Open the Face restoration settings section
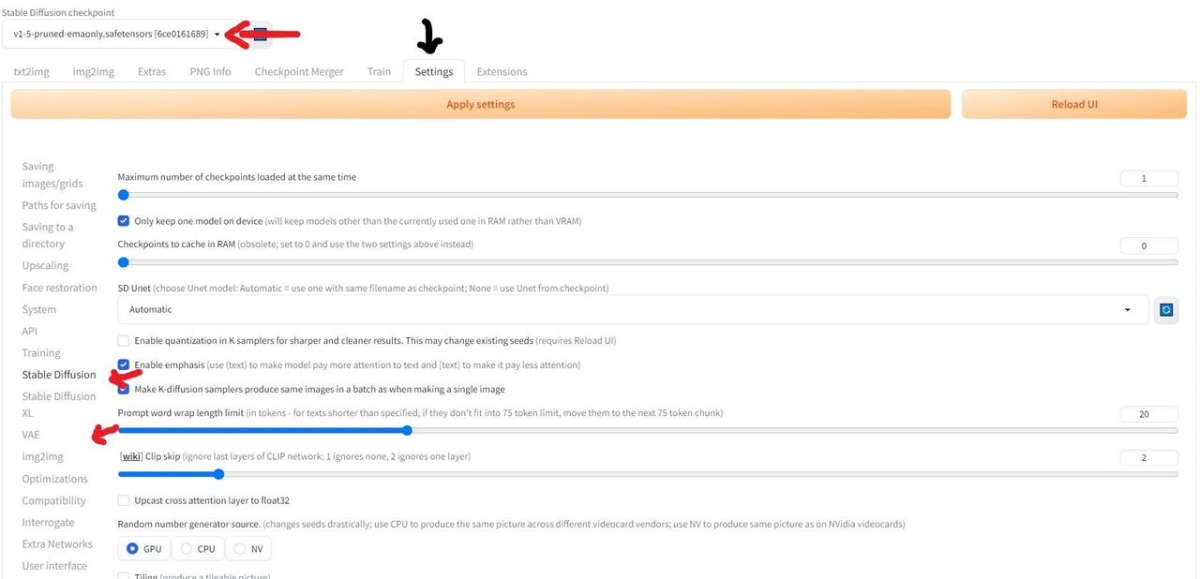This screenshot has height=579, width=1200. 60,288
